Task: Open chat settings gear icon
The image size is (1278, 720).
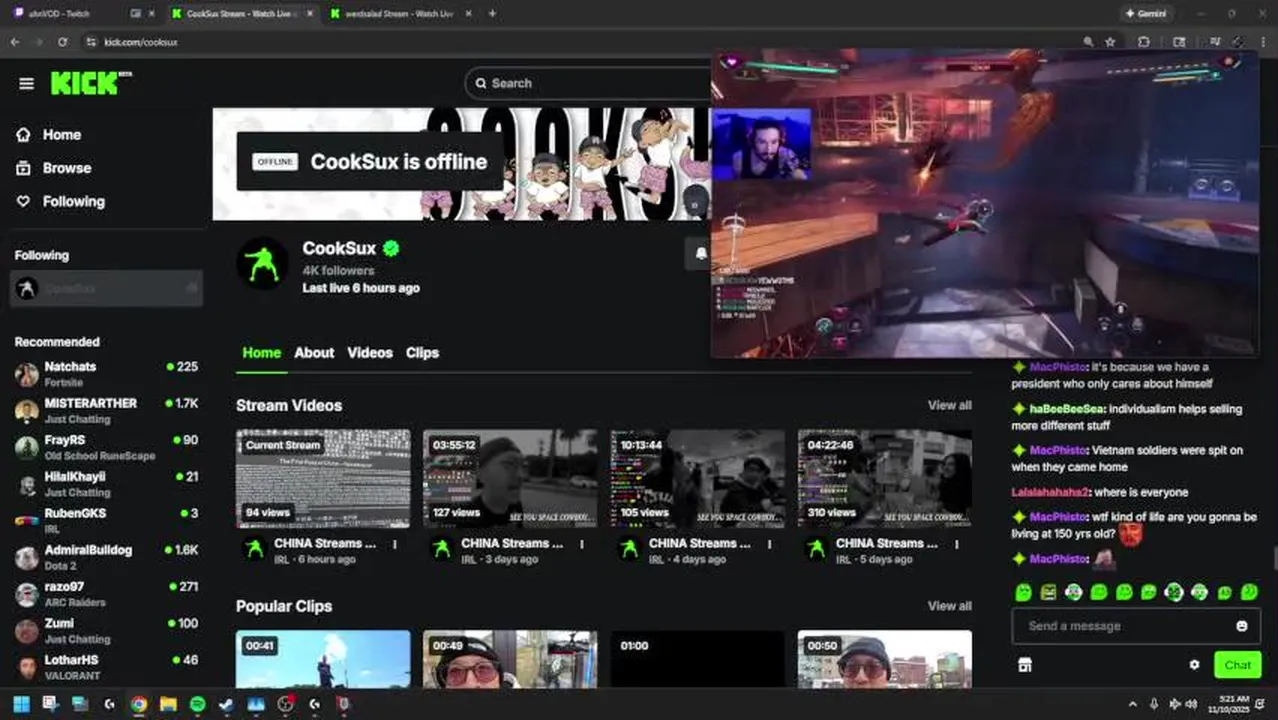Action: 1194,664
